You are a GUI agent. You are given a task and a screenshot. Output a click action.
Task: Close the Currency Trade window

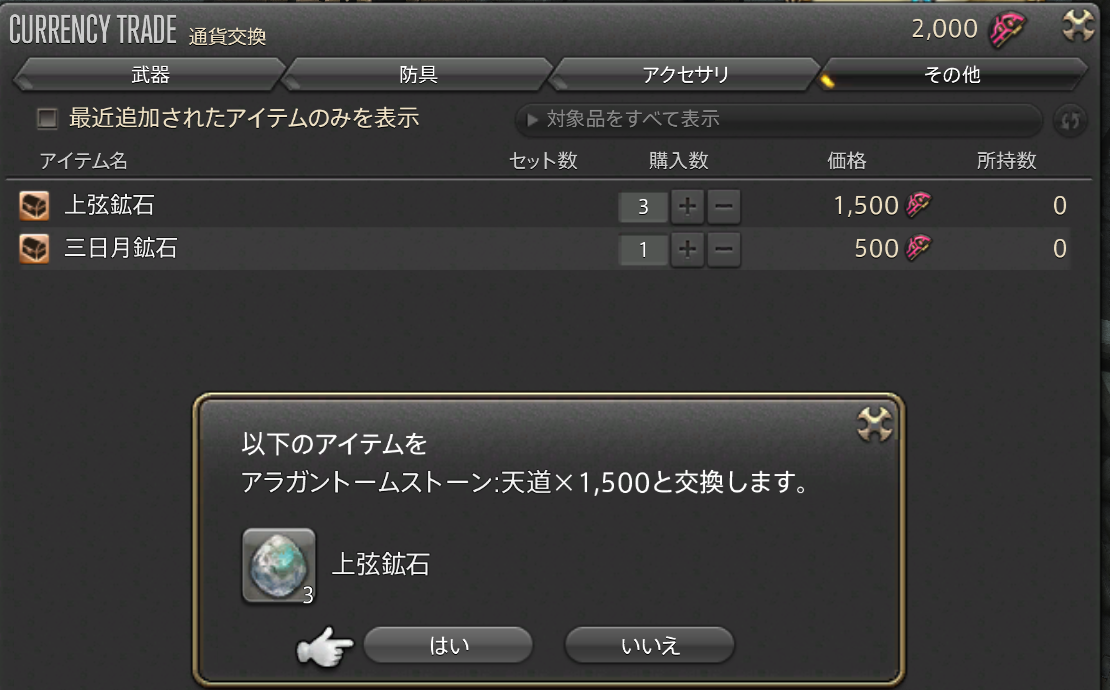point(1078,26)
